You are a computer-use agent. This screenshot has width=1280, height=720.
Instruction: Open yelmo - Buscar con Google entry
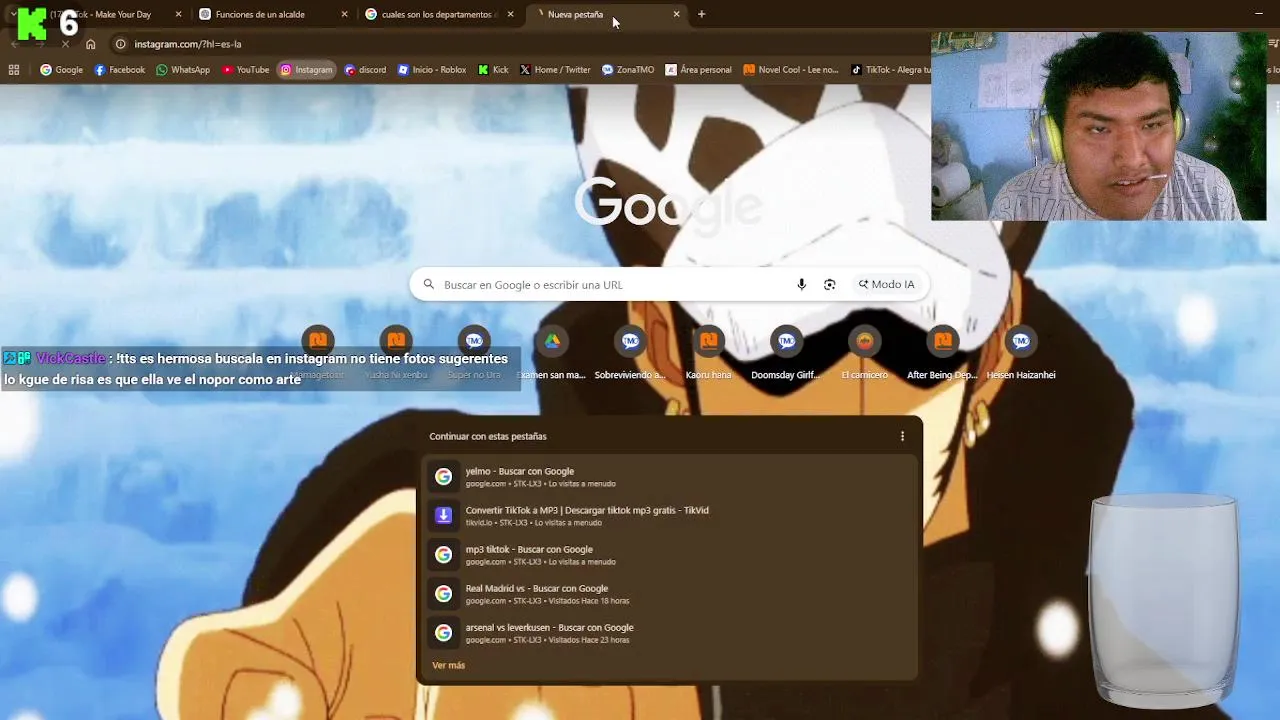pyautogui.click(x=669, y=477)
